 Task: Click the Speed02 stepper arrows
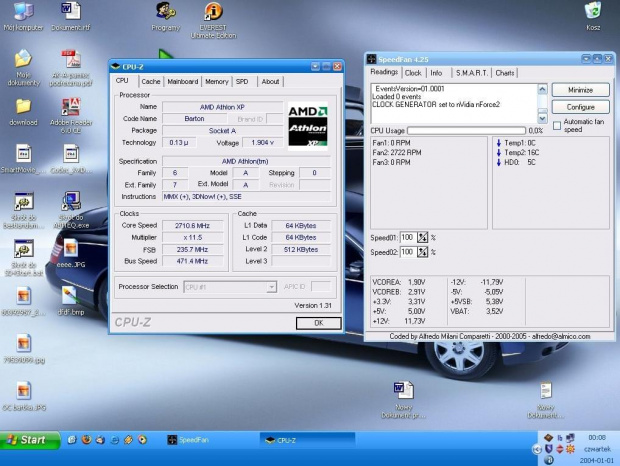click(x=423, y=252)
